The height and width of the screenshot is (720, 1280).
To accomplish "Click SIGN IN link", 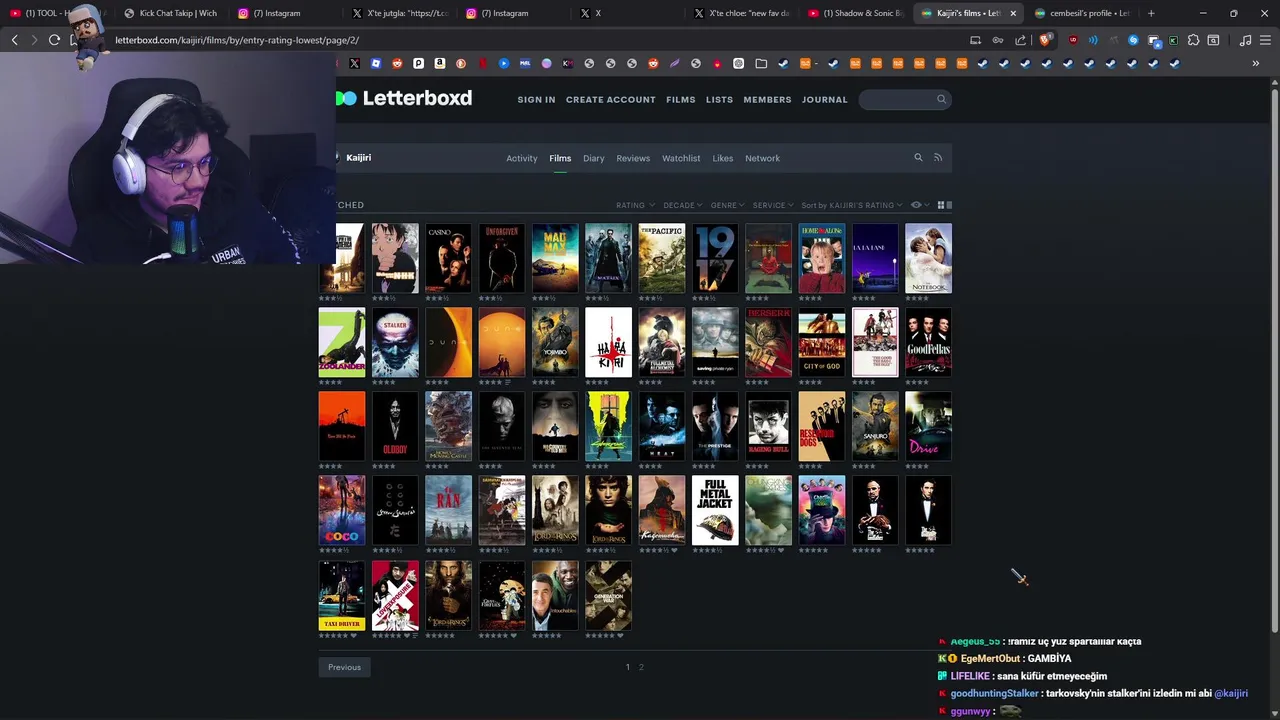I will point(536,99).
